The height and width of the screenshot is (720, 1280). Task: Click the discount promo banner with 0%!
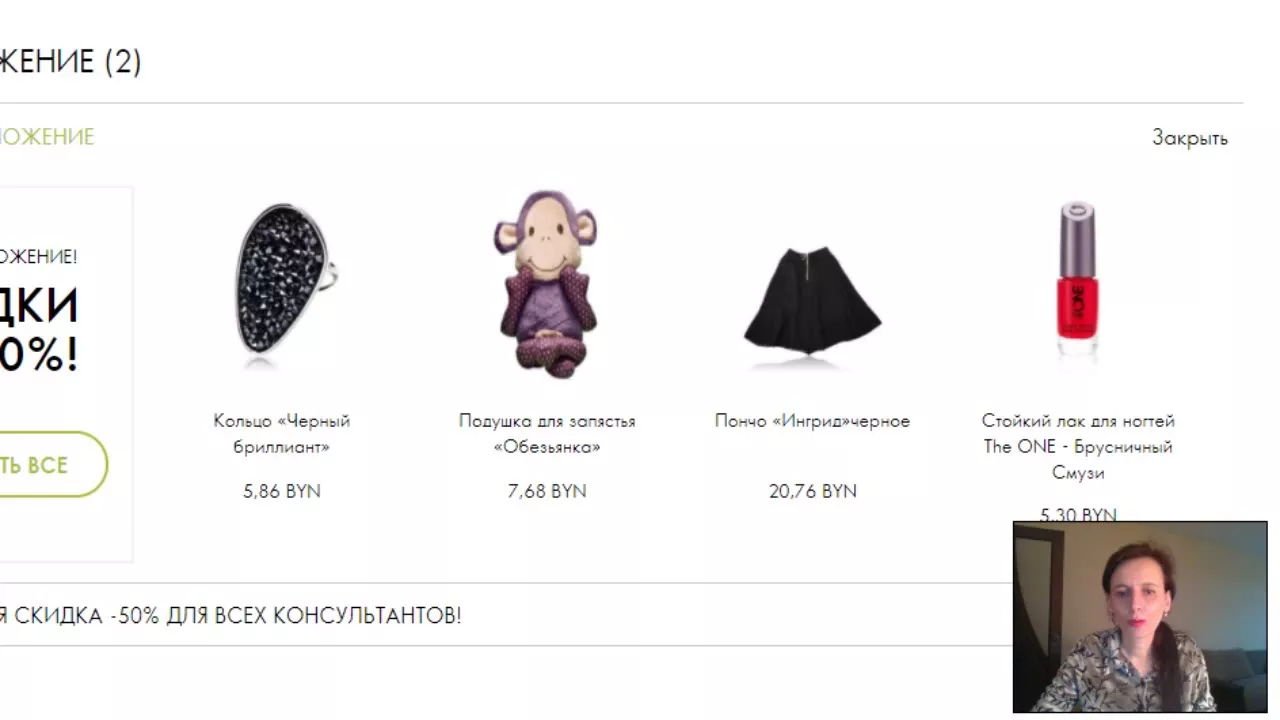click(66, 374)
